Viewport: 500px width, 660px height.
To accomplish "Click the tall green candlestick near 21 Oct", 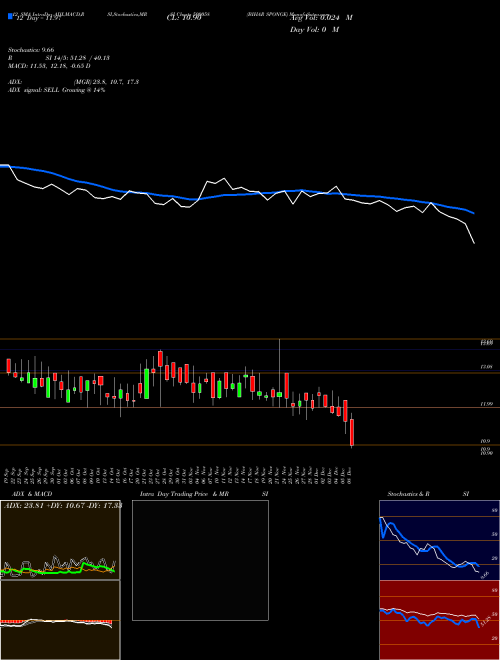I will (146, 383).
